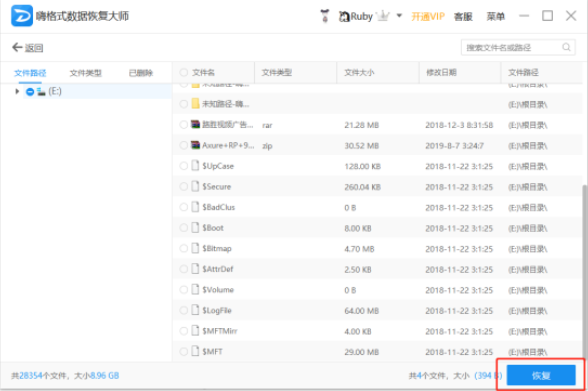The width and height of the screenshot is (588, 391).
Task: Click the rar archive file icon
Action: (x=195, y=124)
